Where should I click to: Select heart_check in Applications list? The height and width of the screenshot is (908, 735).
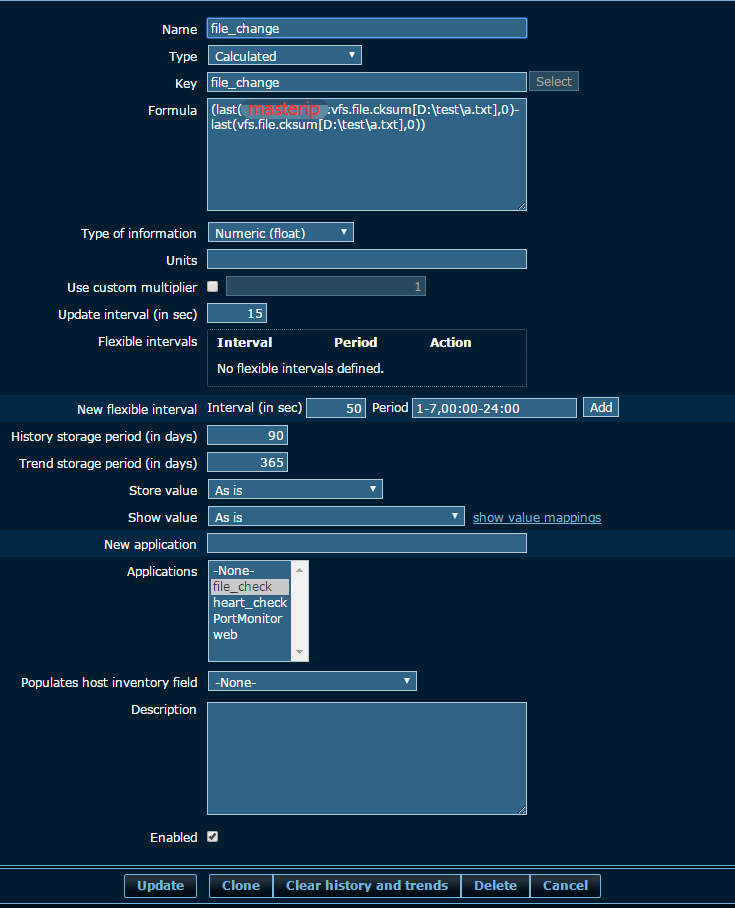click(250, 603)
